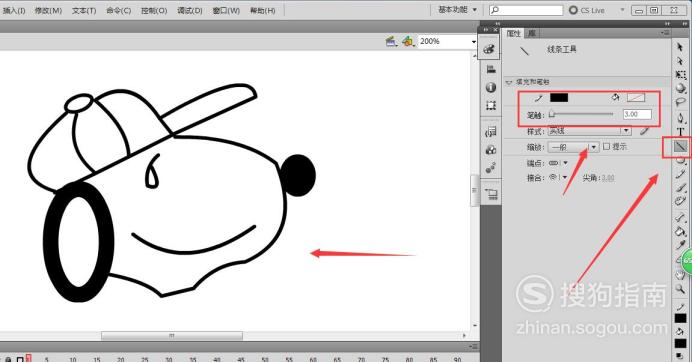This screenshot has width=692, height=362.
Task: Click the 笔触 stroke width slider handle
Action: [552, 114]
